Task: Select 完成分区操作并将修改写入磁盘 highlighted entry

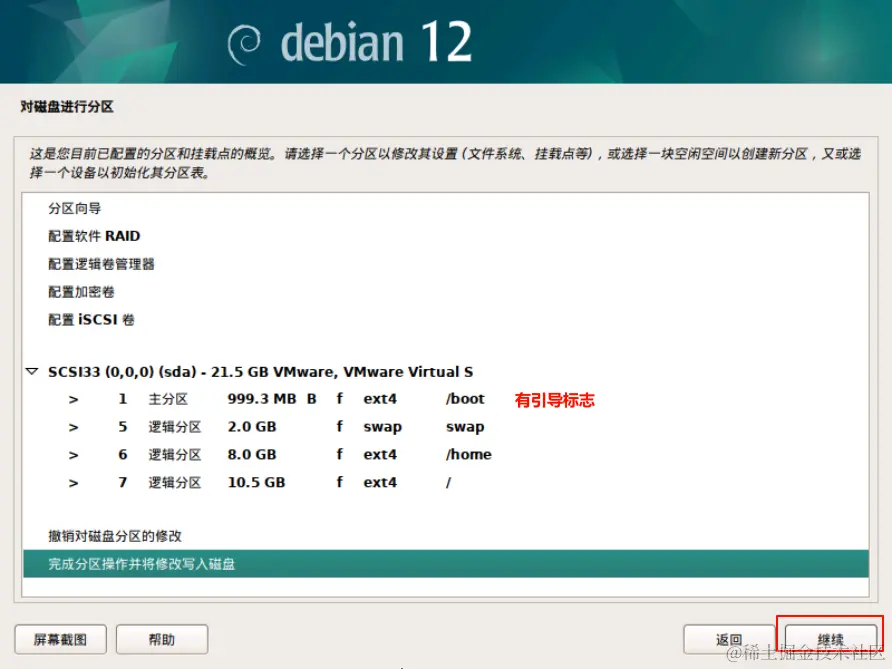Action: [x=446, y=564]
